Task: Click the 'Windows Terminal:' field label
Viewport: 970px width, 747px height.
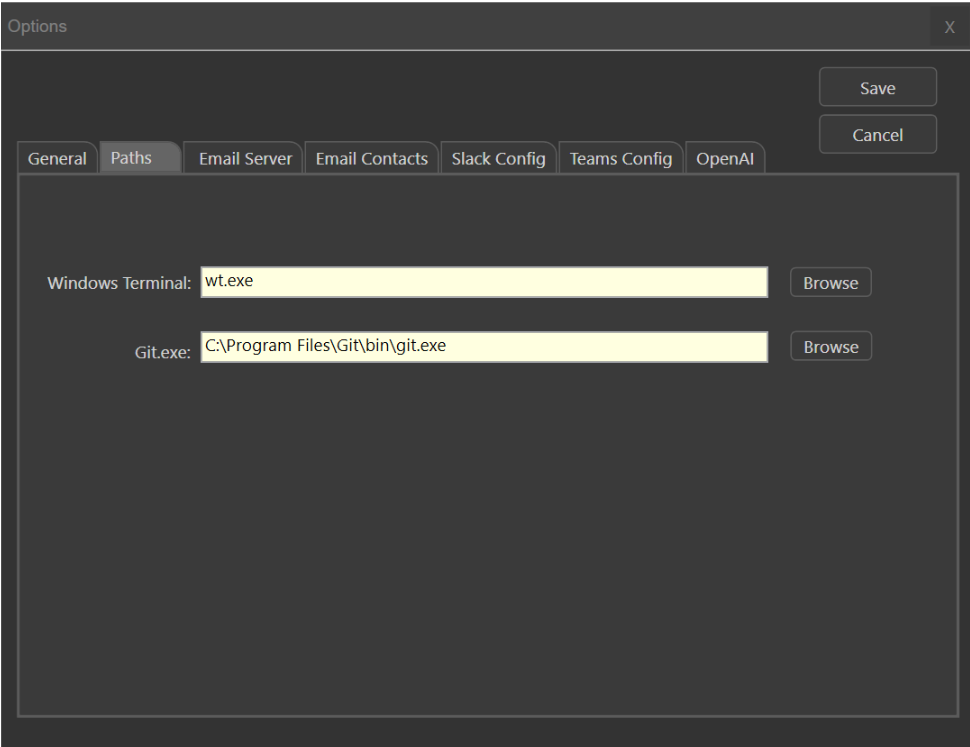Action: point(118,284)
